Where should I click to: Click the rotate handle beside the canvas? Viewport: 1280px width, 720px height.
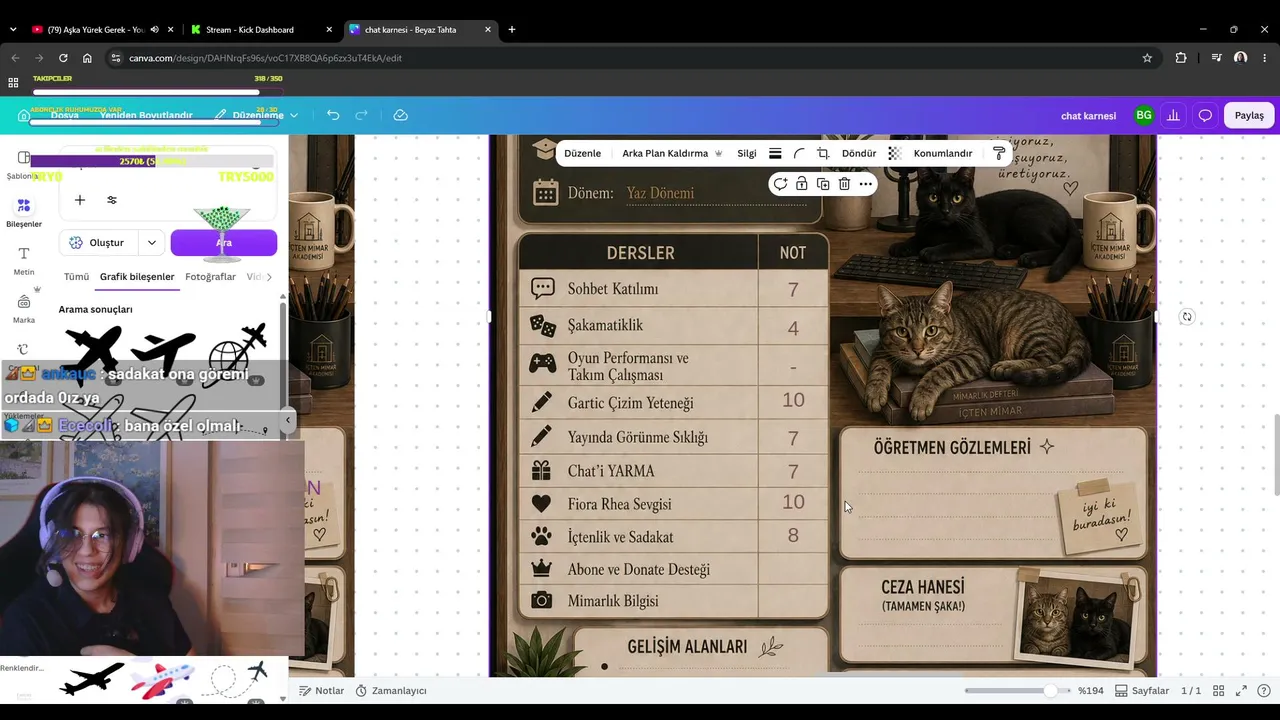(x=1187, y=317)
